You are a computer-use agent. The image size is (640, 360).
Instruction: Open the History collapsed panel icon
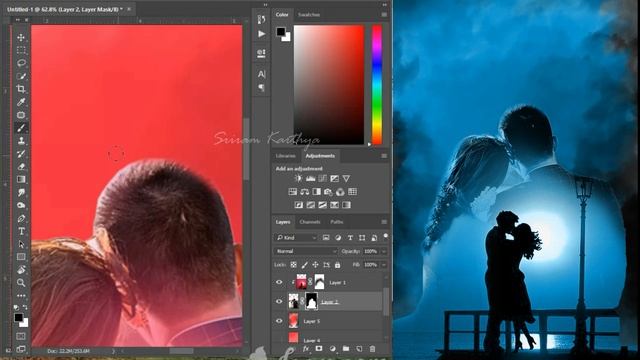coord(262,19)
